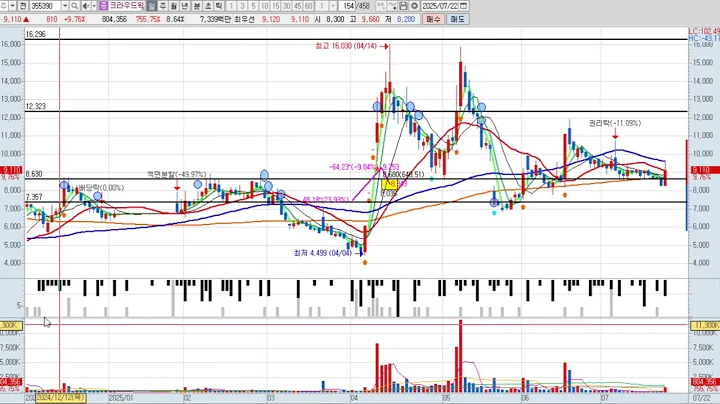Open the custom interval dropdown arrow
Viewport: 720px width, 404px height.
[332, 6]
